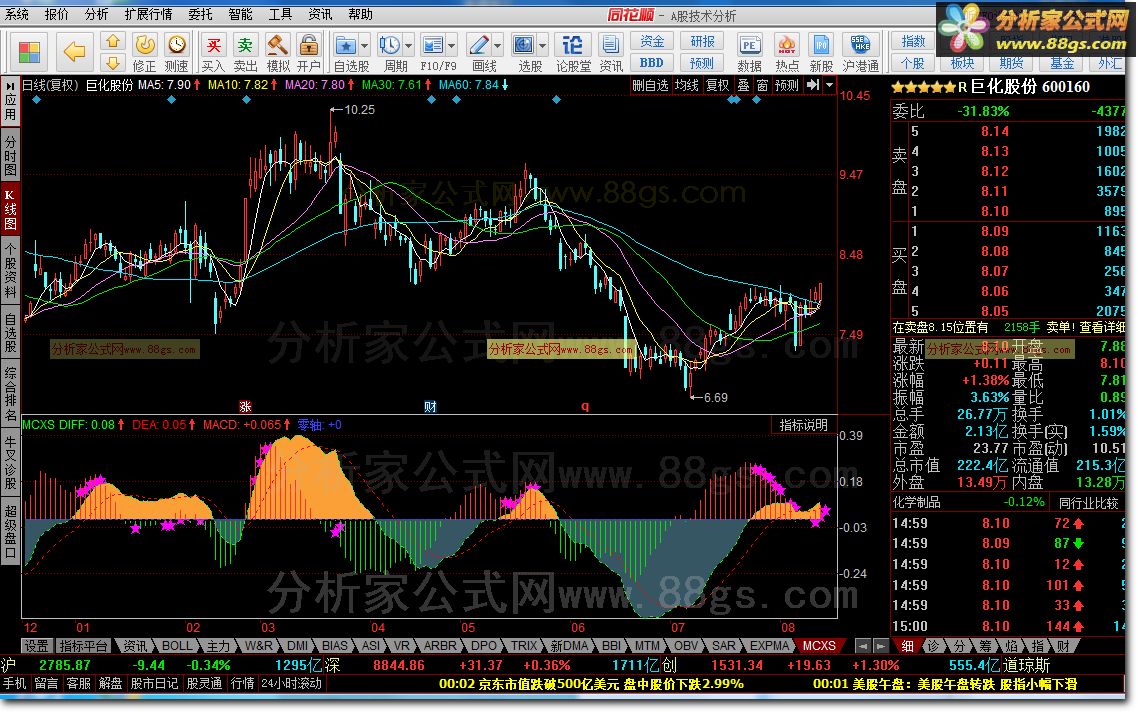Open the 系统 menu
The height and width of the screenshot is (712, 1138).
tap(17, 14)
